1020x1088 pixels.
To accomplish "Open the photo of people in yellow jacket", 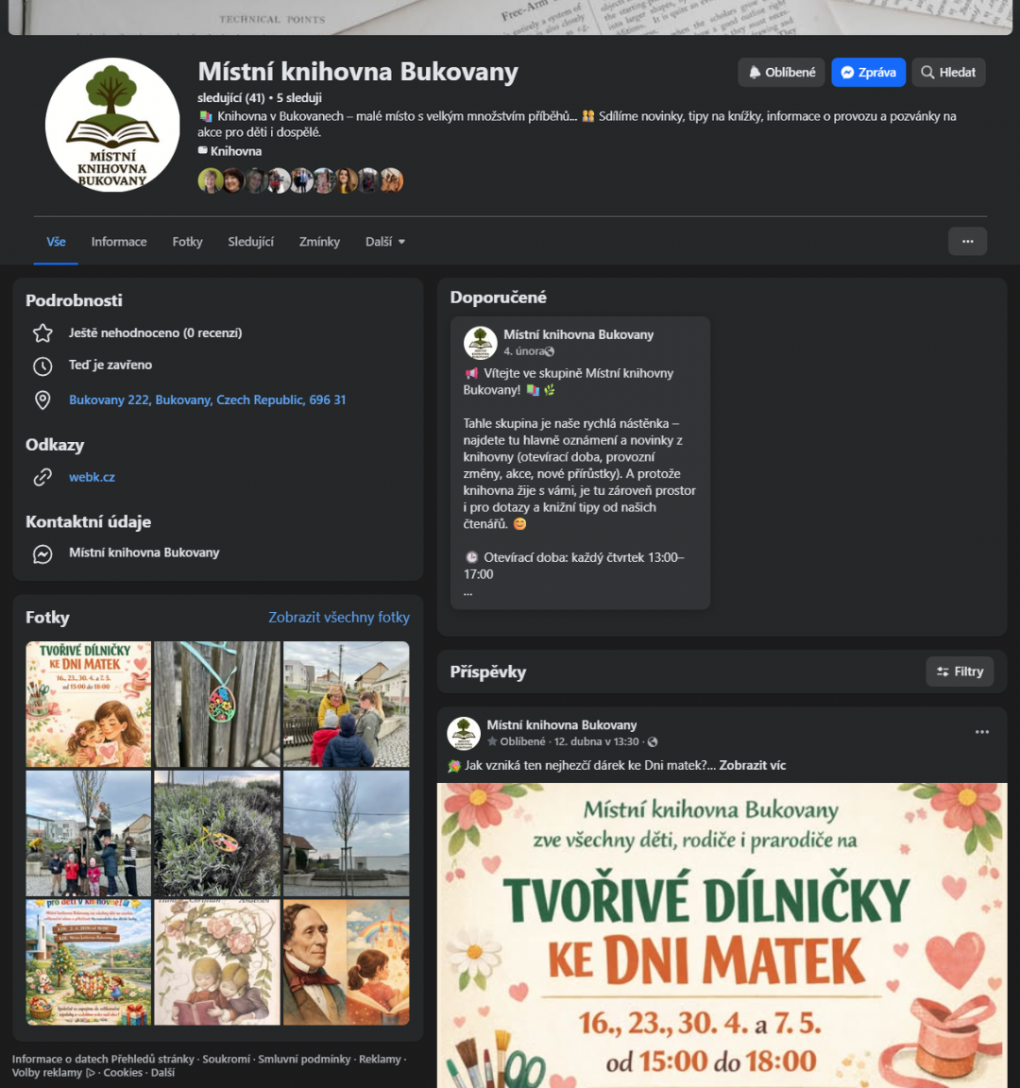I will click(346, 704).
